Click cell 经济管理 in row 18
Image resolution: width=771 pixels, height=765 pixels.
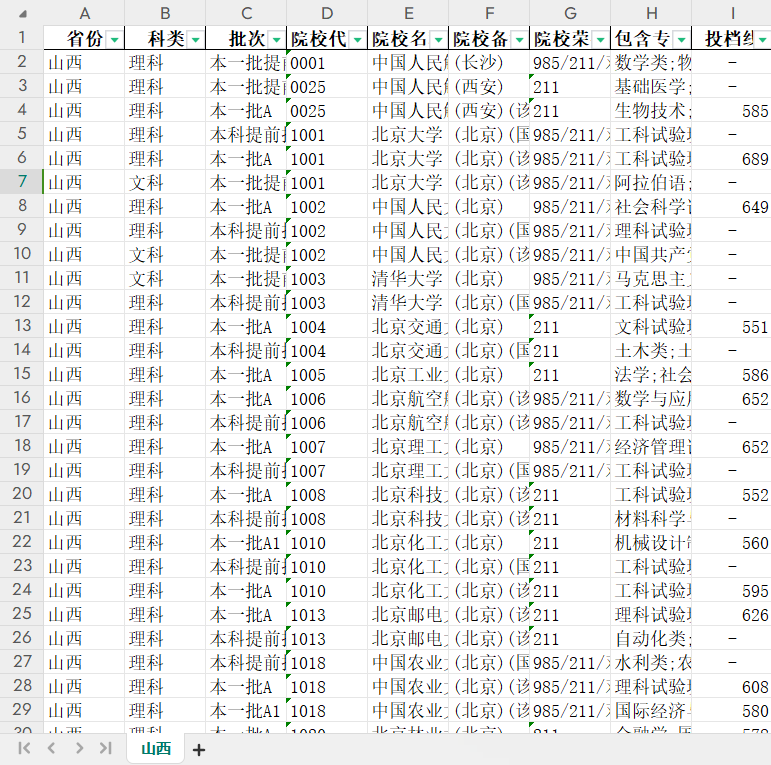(652, 446)
